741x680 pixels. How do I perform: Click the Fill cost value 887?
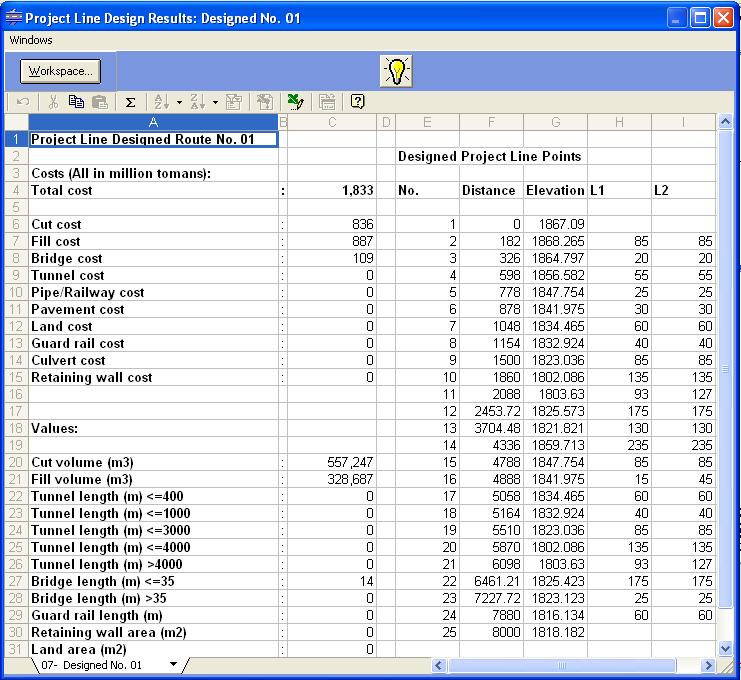332,241
